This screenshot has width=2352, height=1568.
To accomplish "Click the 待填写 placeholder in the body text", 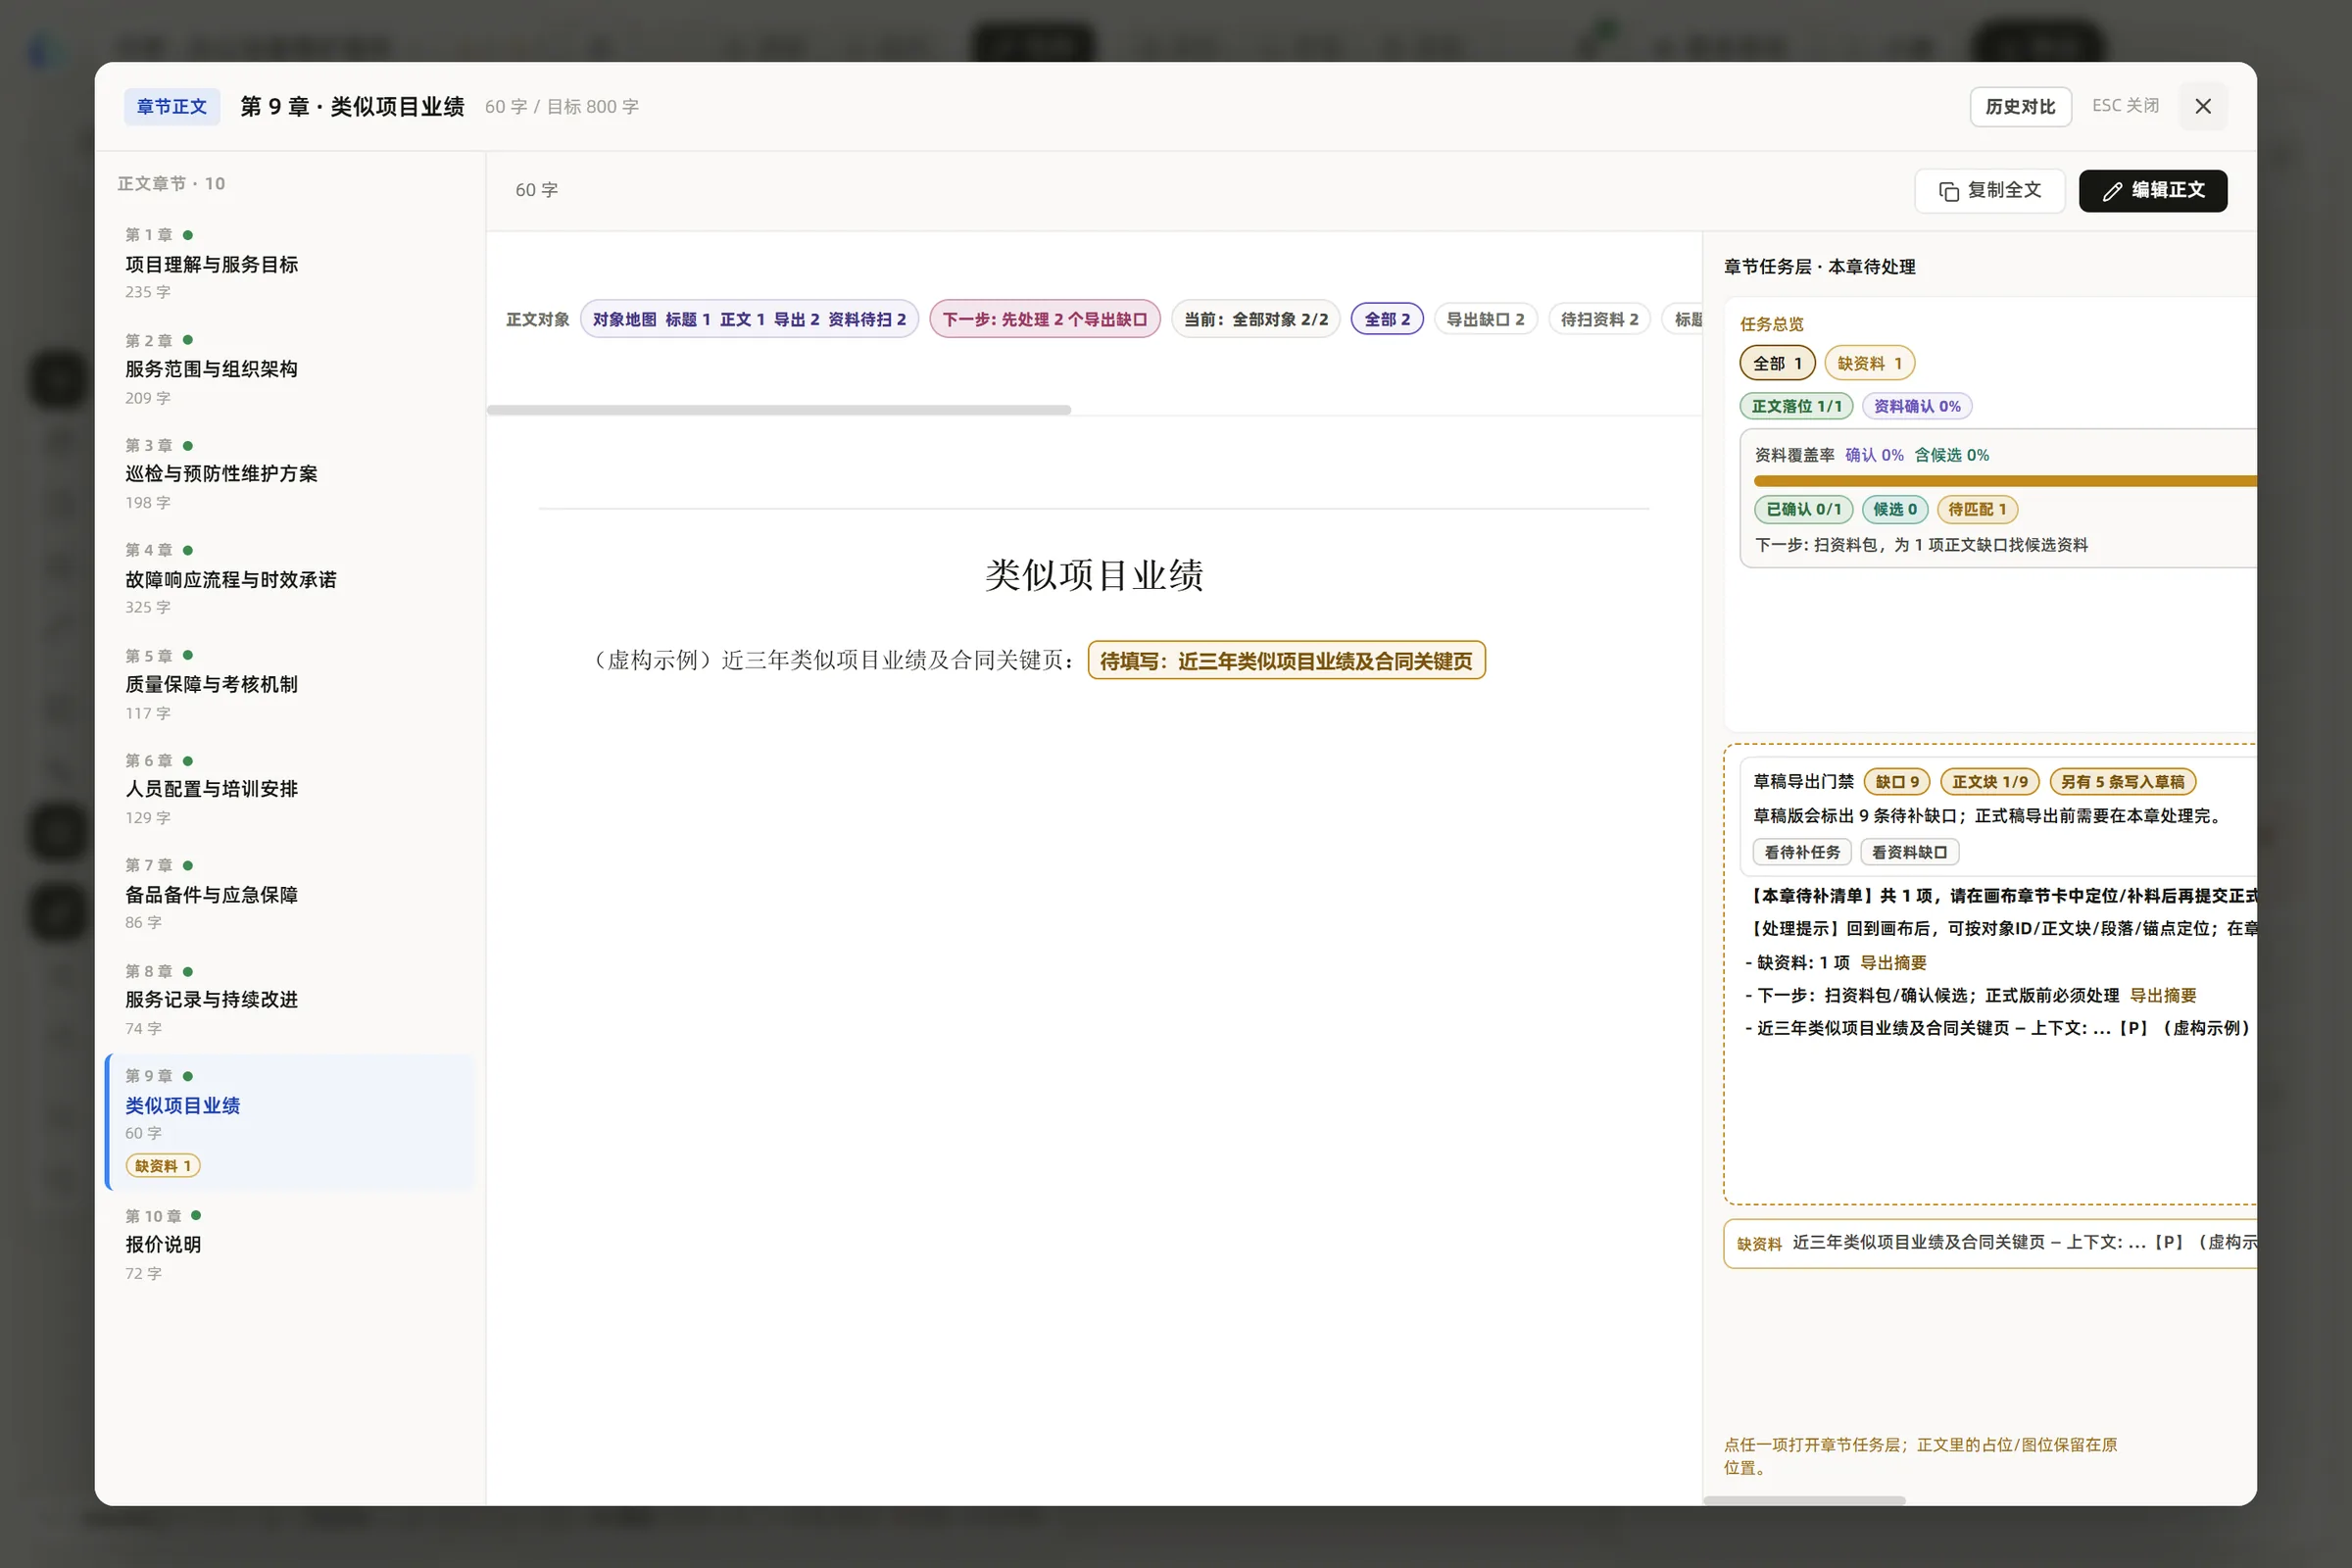I will tap(1286, 660).
